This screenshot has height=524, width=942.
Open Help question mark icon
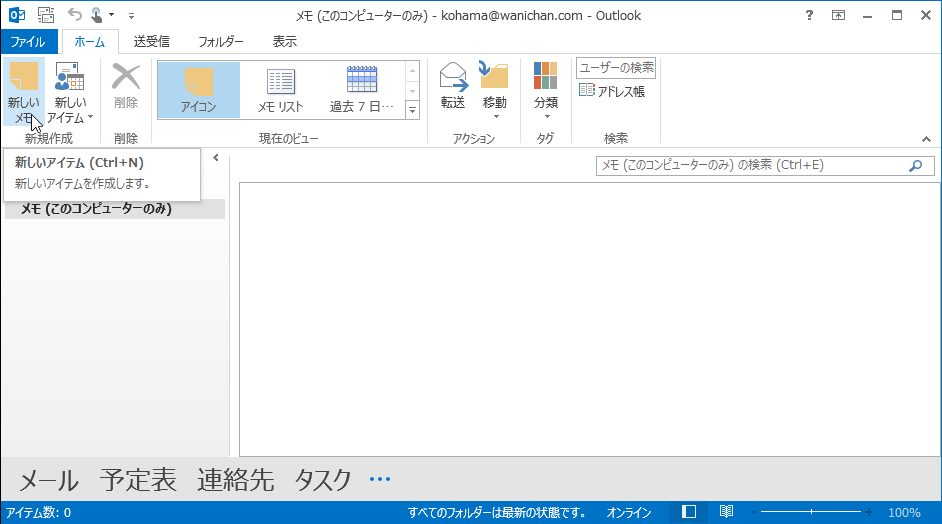[x=809, y=16]
